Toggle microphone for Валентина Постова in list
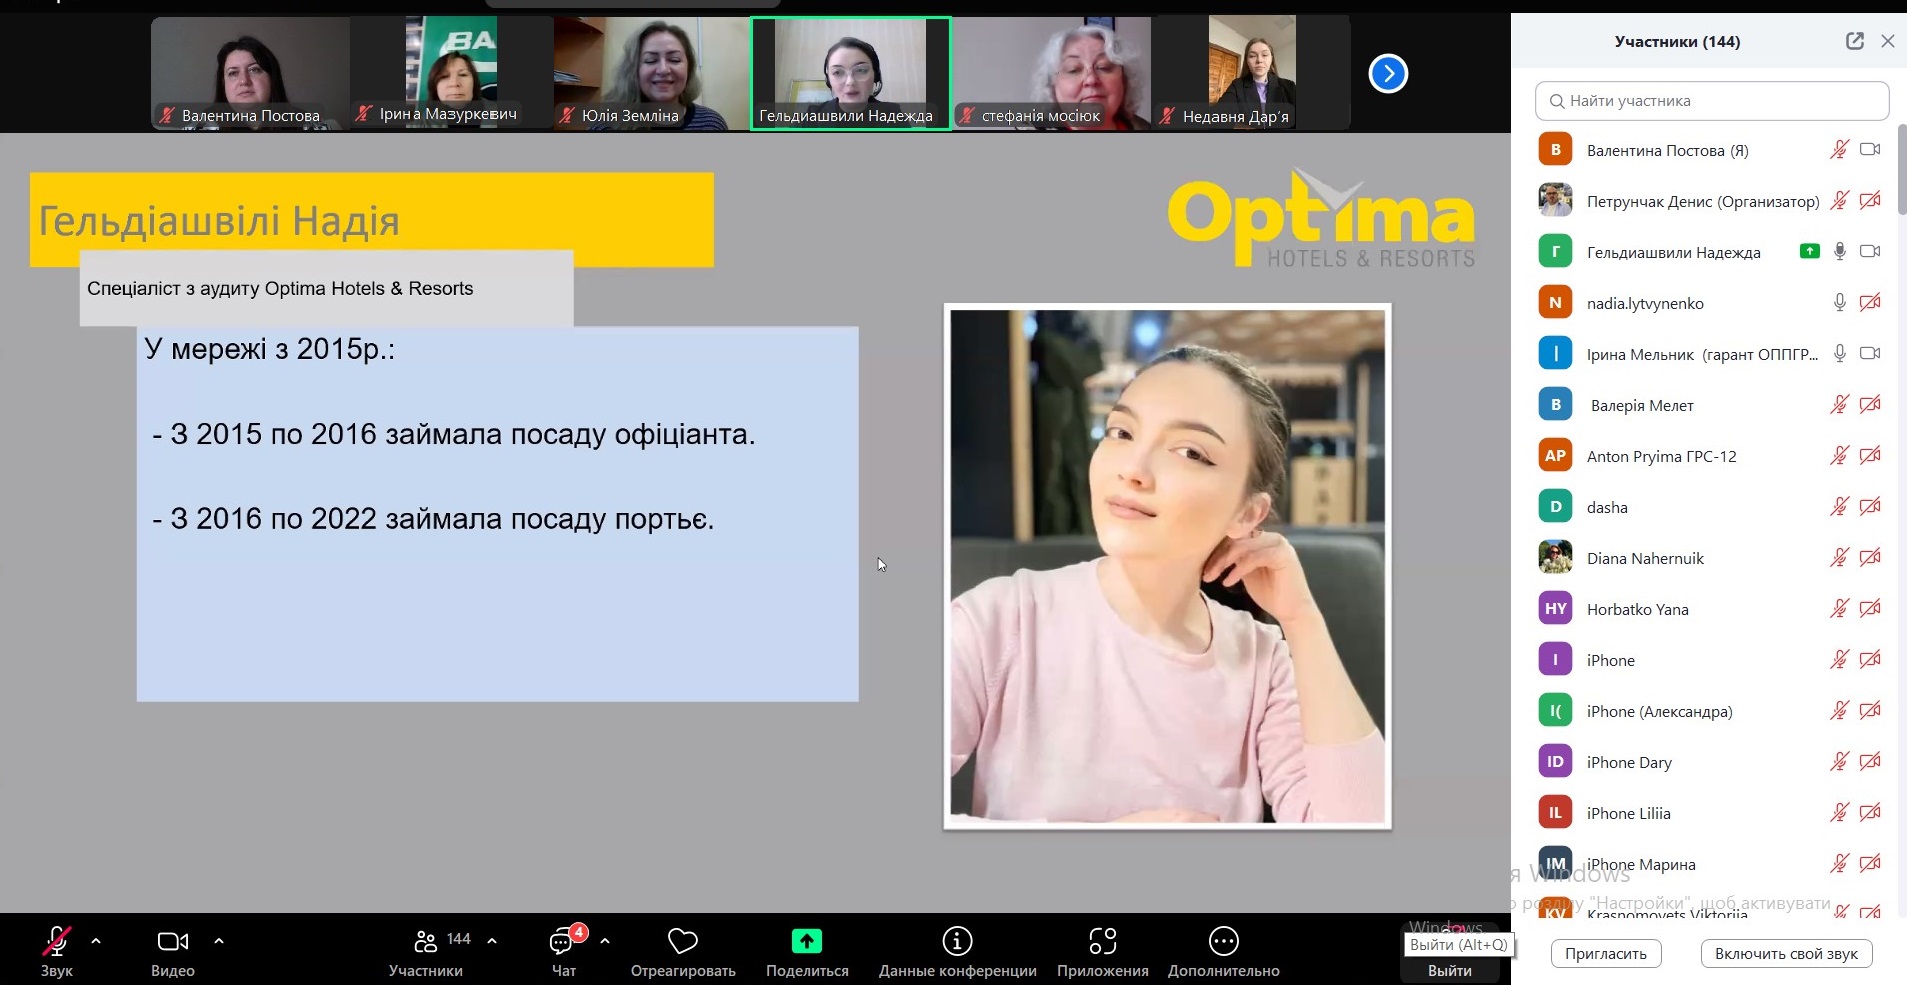Screen dimensions: 1907x985 [1839, 150]
